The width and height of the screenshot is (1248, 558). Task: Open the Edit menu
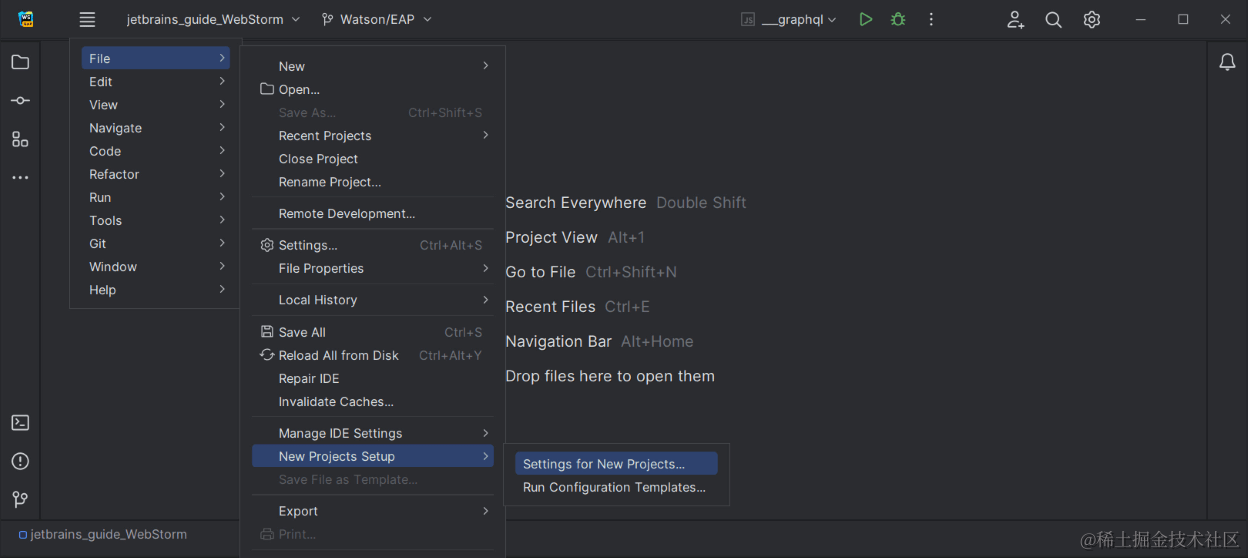pos(155,82)
